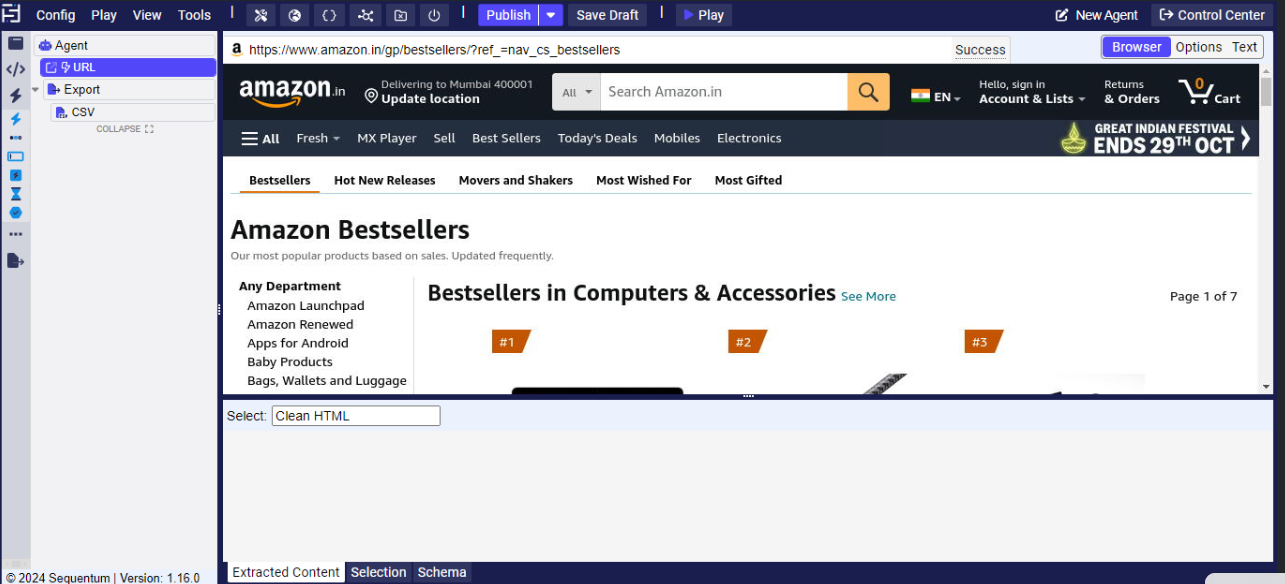The image size is (1285, 584).
Task: Expand the Account & Lists menu
Action: tap(1032, 99)
